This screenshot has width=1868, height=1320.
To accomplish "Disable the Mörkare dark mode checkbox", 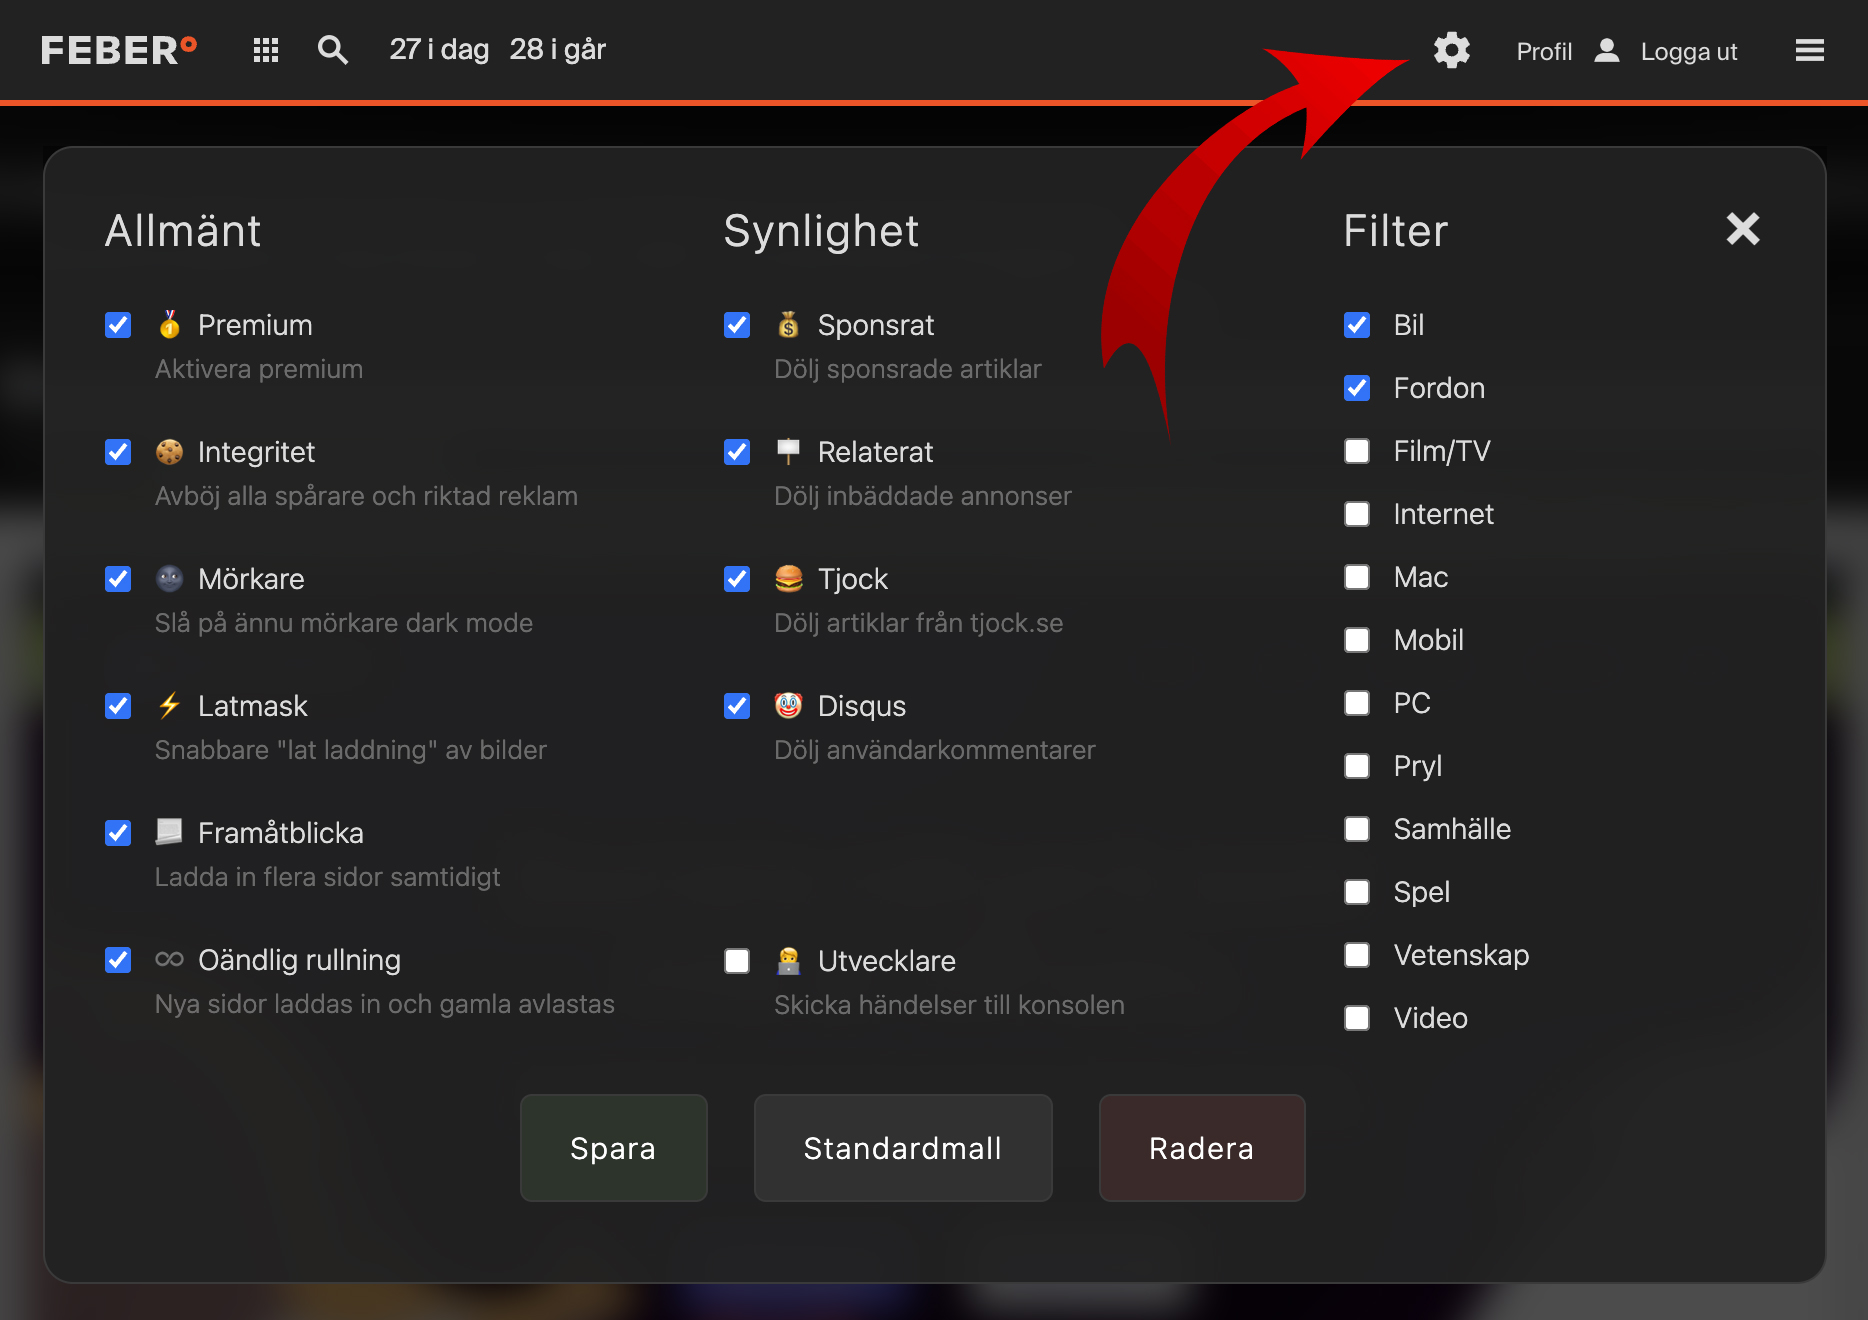I will point(118,579).
